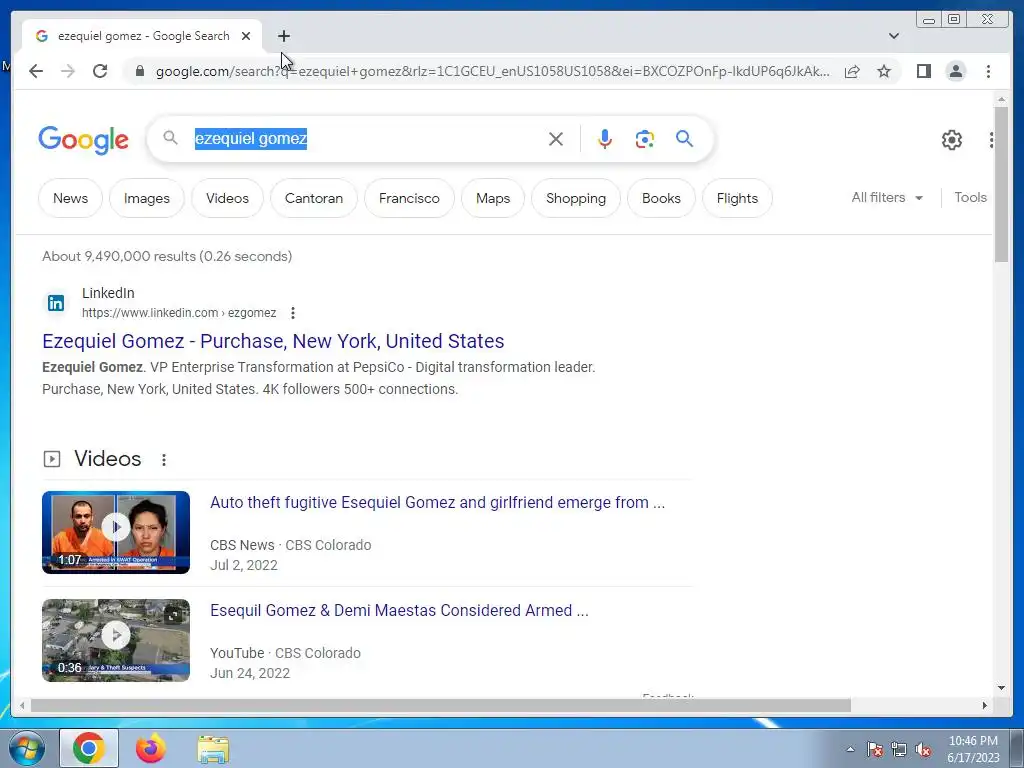
Task: Go to the Google logo homepage
Action: 83,140
